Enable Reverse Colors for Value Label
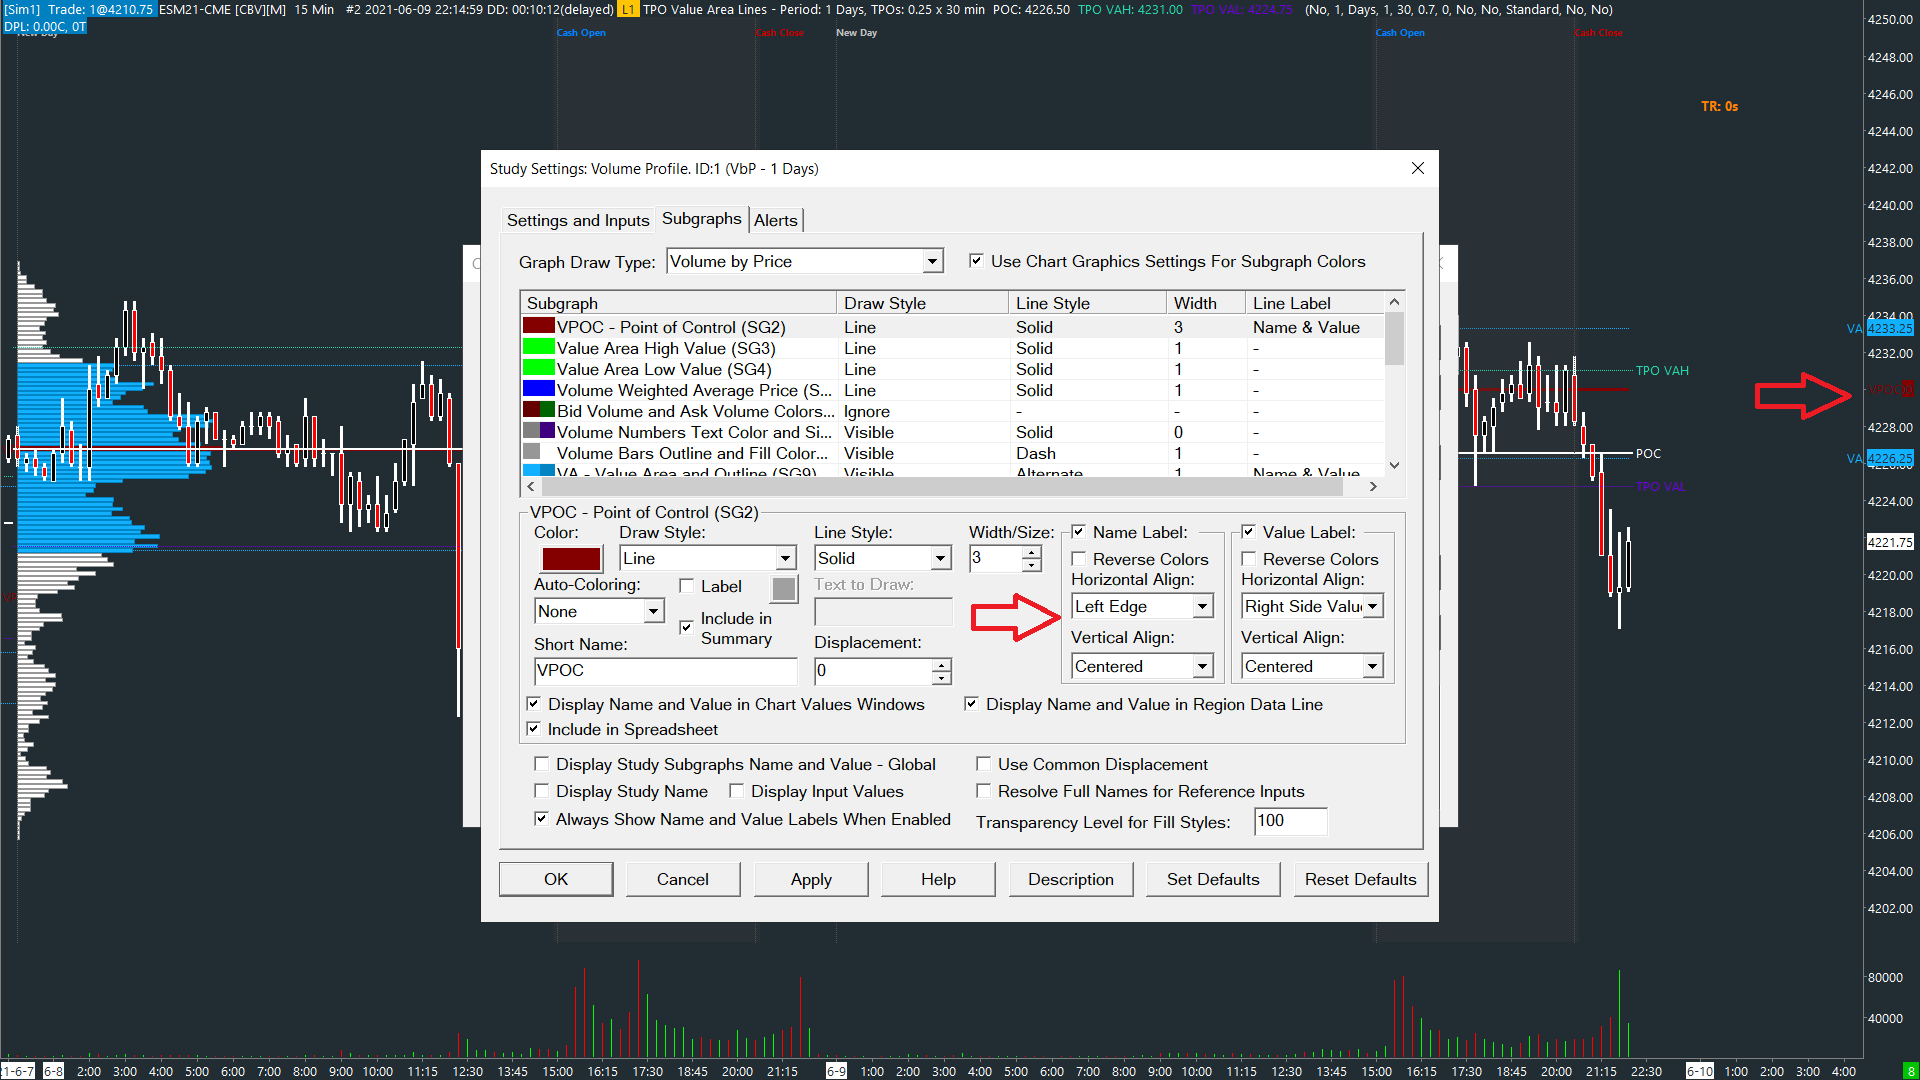 1249,559
